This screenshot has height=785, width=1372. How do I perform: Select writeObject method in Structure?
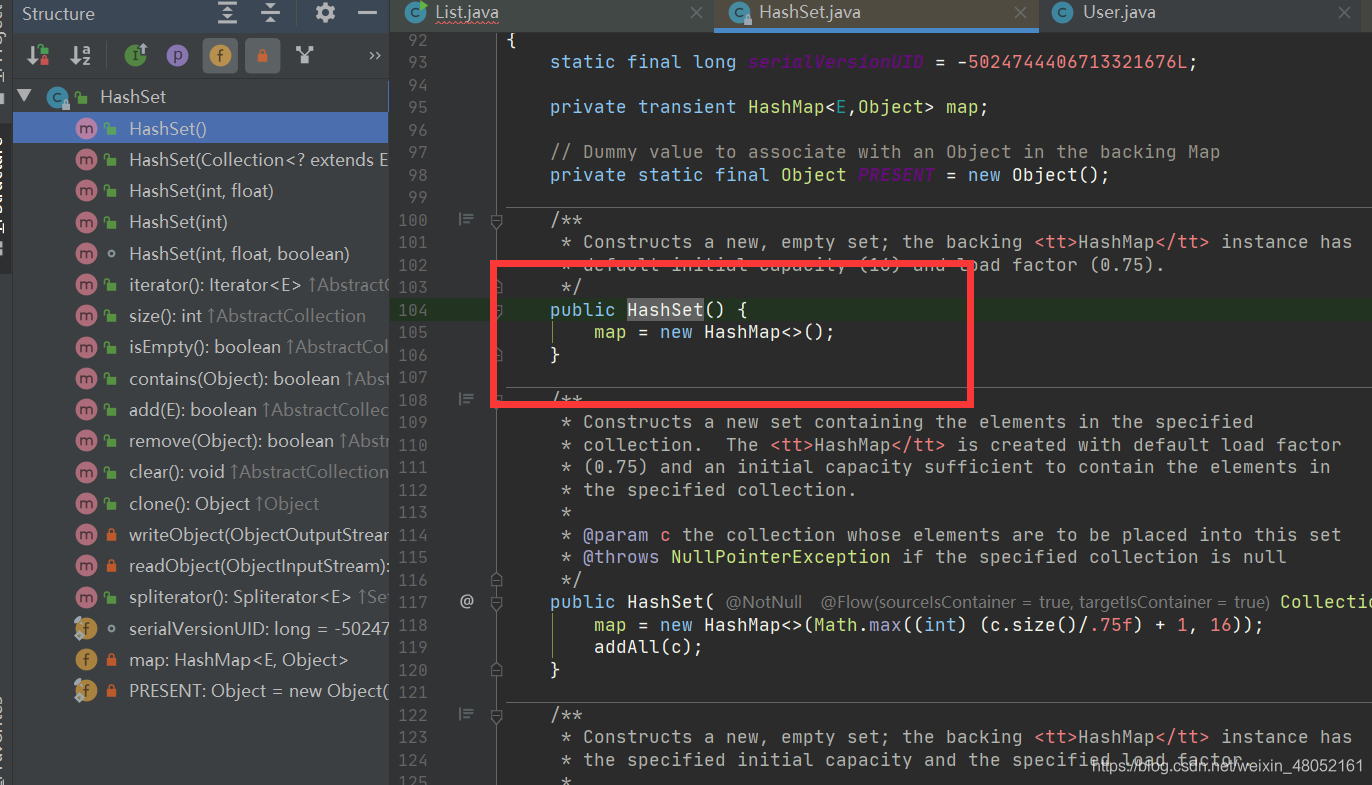[x=200, y=535]
